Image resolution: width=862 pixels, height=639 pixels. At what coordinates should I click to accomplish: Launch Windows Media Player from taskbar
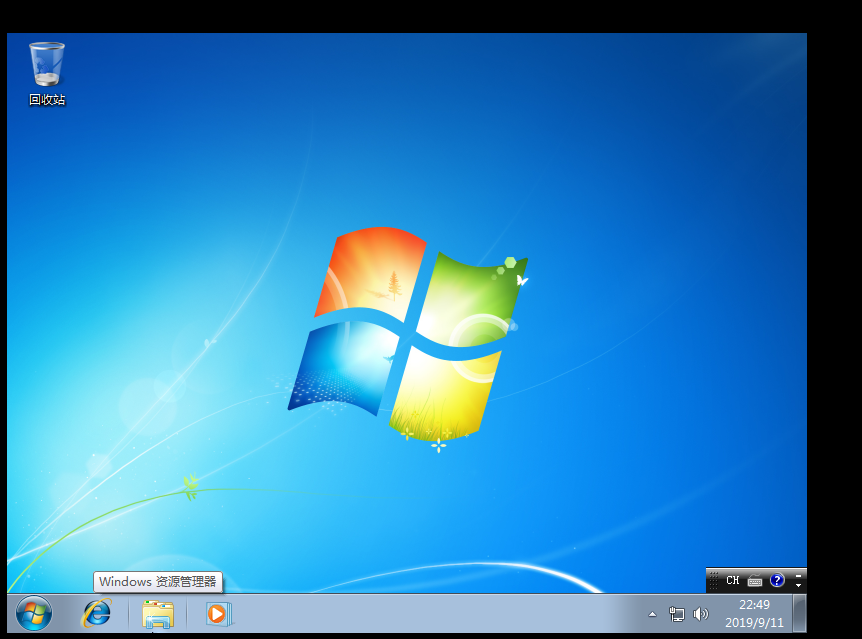tap(218, 614)
